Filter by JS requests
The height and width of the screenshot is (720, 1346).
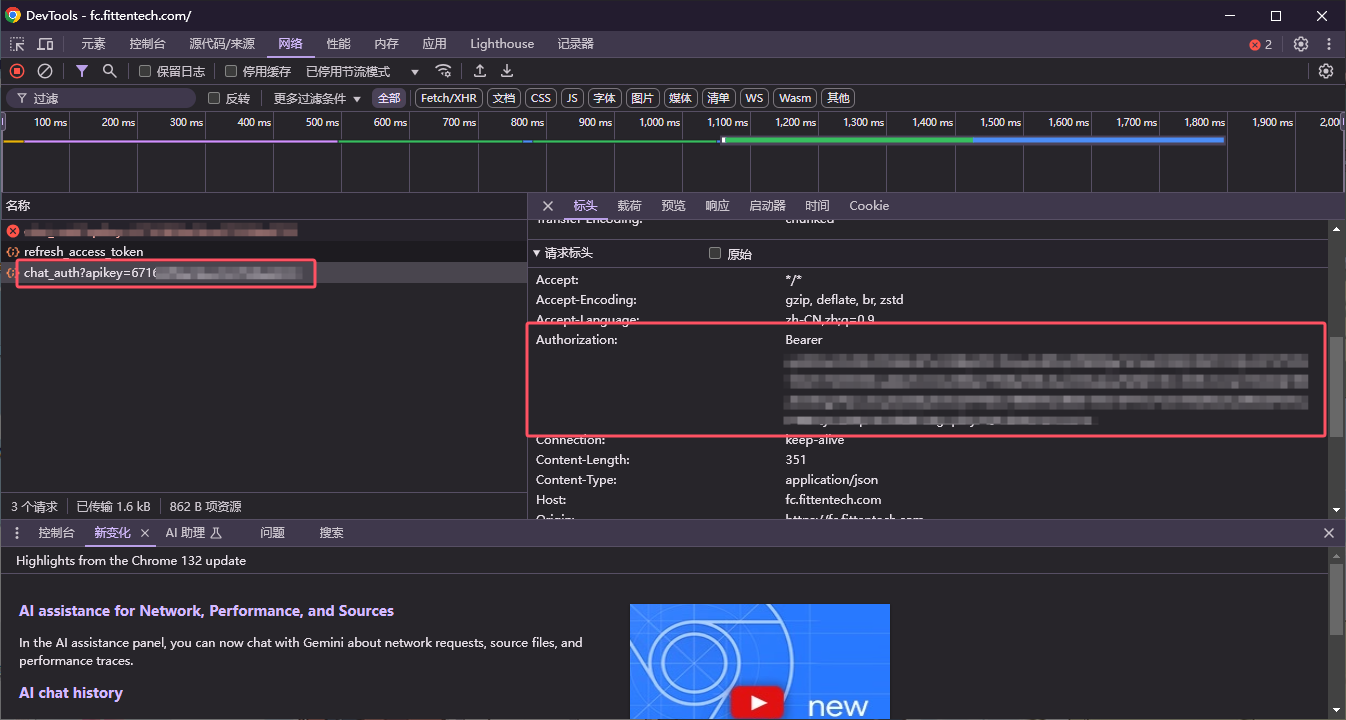pyautogui.click(x=572, y=98)
